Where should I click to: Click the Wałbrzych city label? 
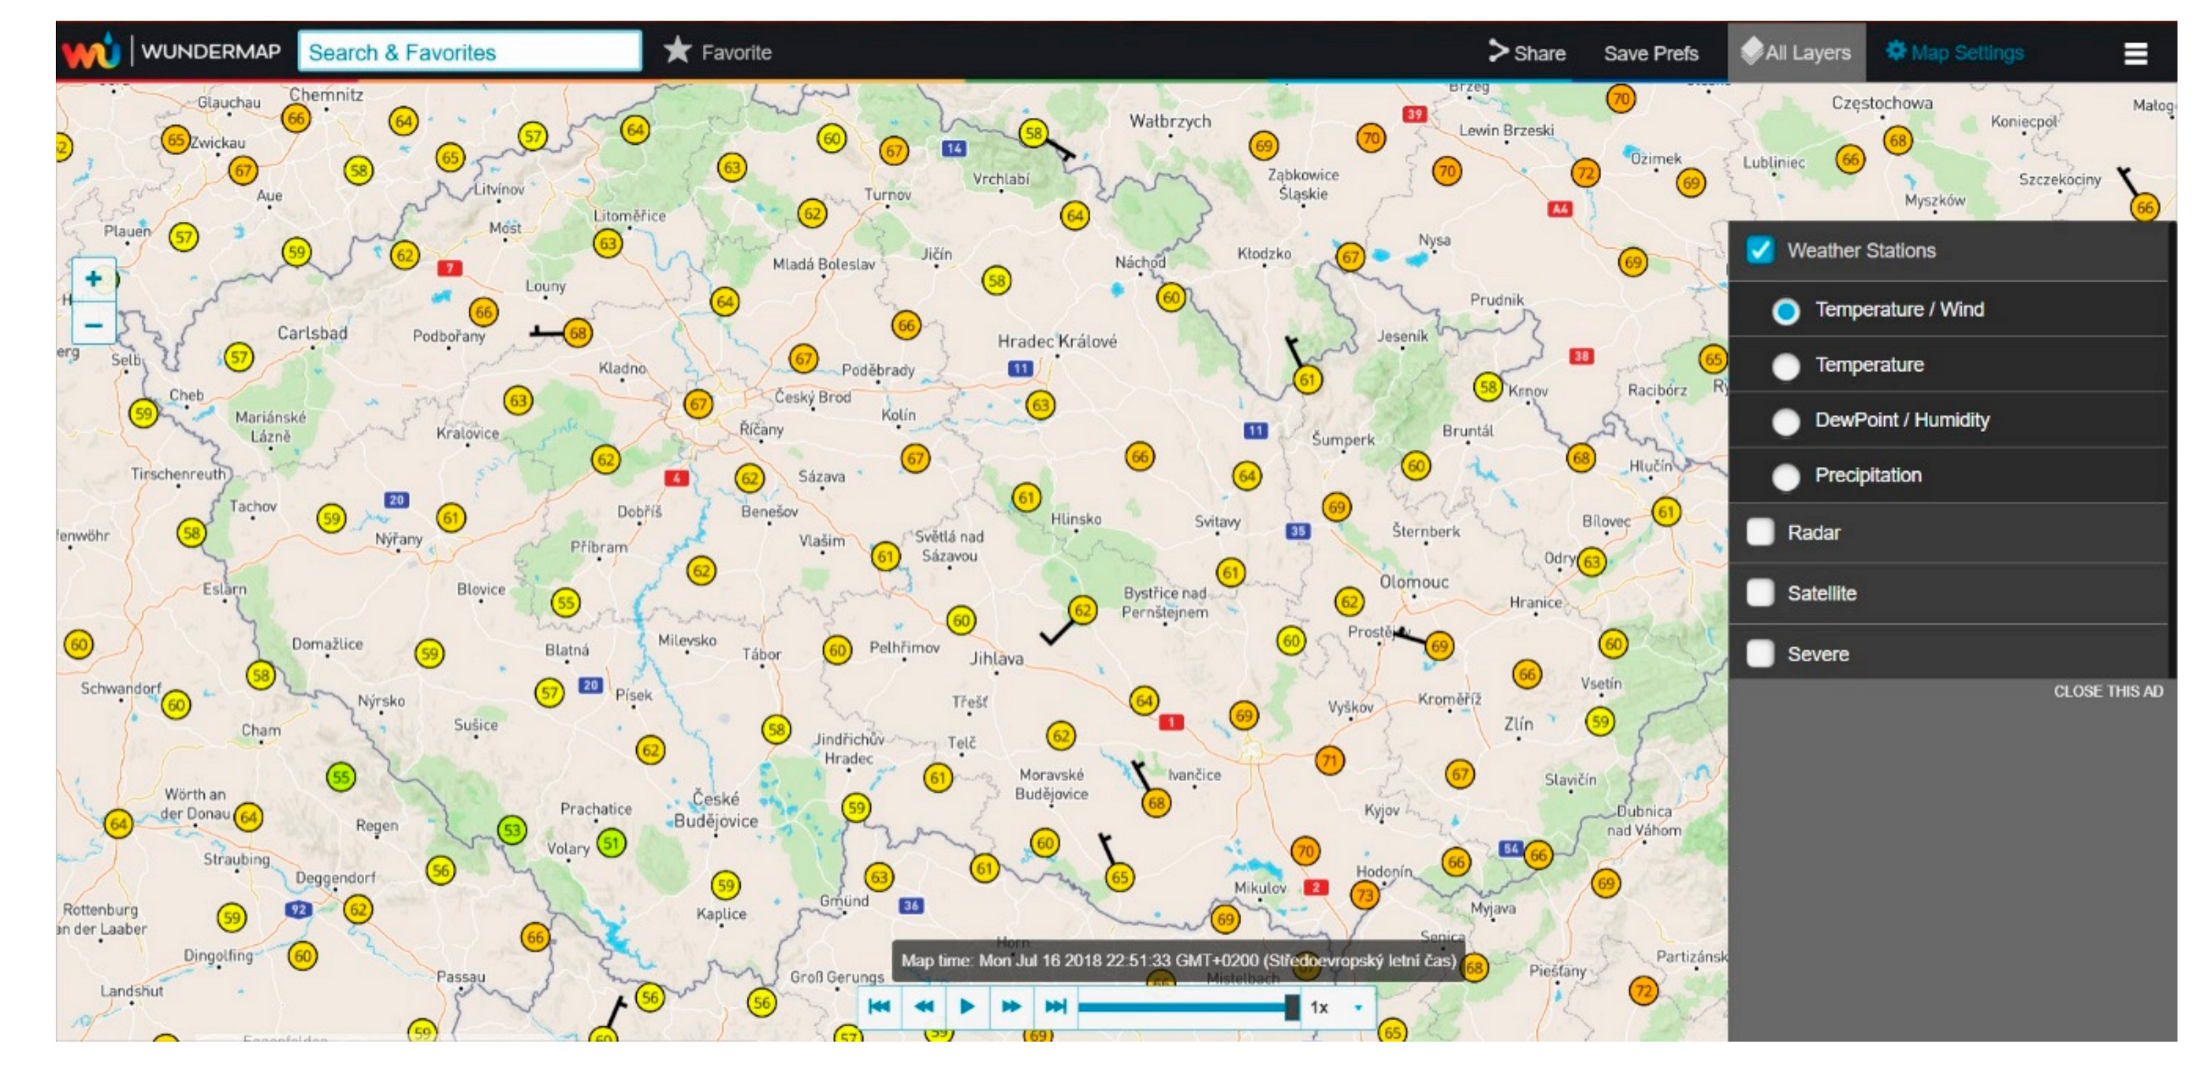pos(1170,121)
